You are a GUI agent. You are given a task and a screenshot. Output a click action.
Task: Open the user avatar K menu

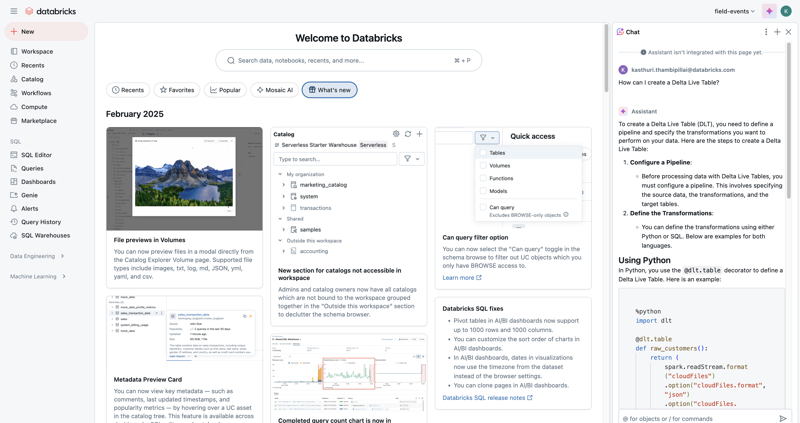point(786,11)
